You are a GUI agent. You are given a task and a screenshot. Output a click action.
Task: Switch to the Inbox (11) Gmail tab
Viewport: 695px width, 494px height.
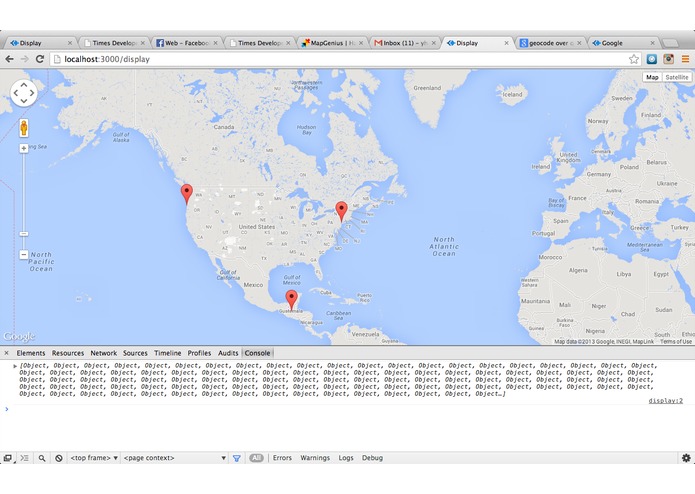click(x=405, y=43)
